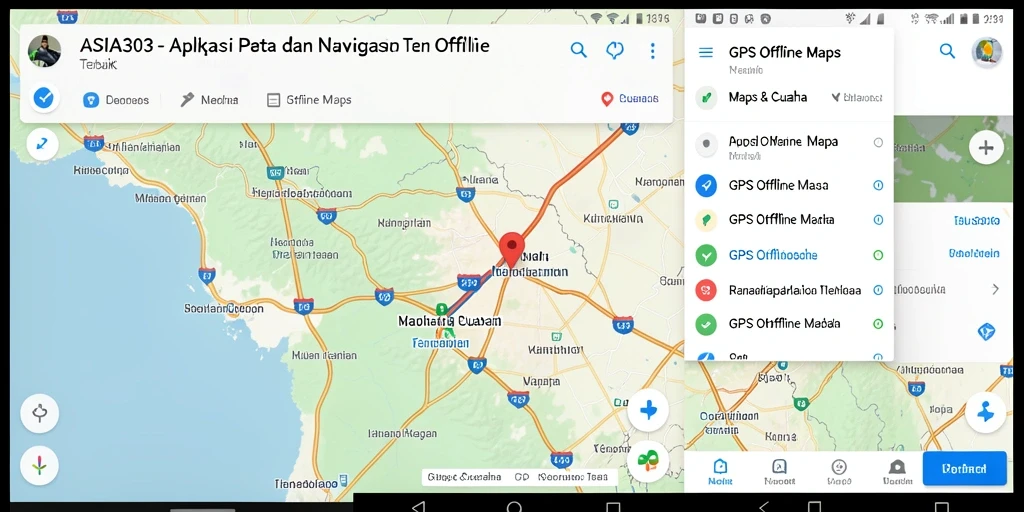Open the three-dot overflow menu
The height and width of the screenshot is (512, 1024).
point(652,51)
